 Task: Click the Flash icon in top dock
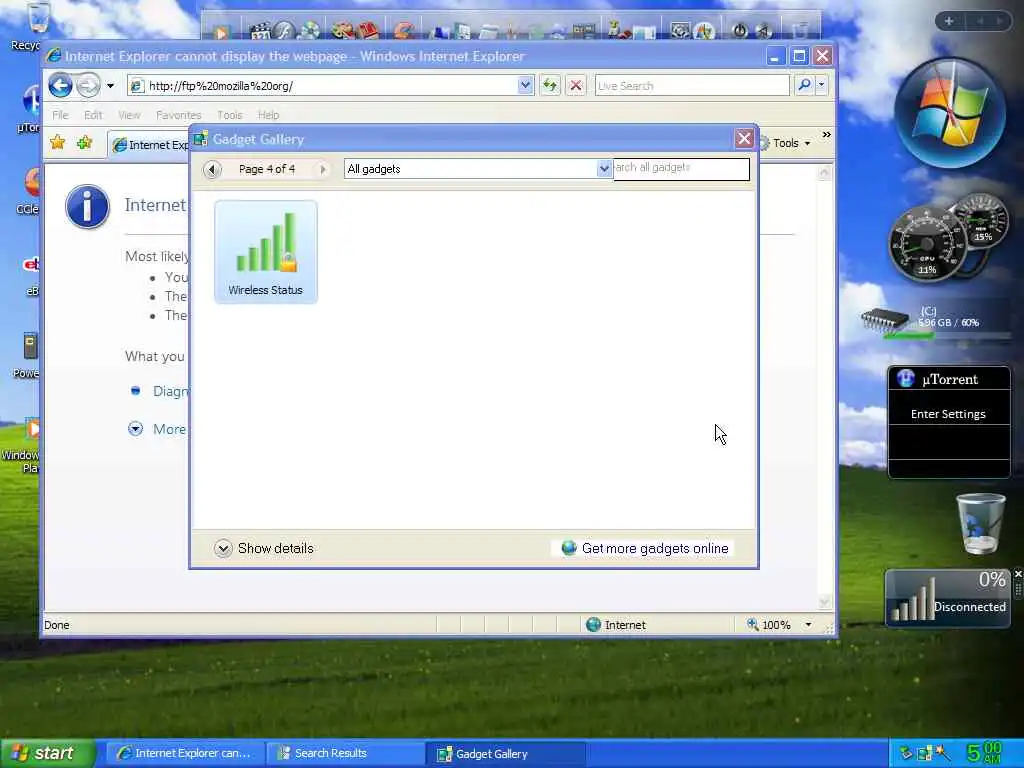point(284,30)
